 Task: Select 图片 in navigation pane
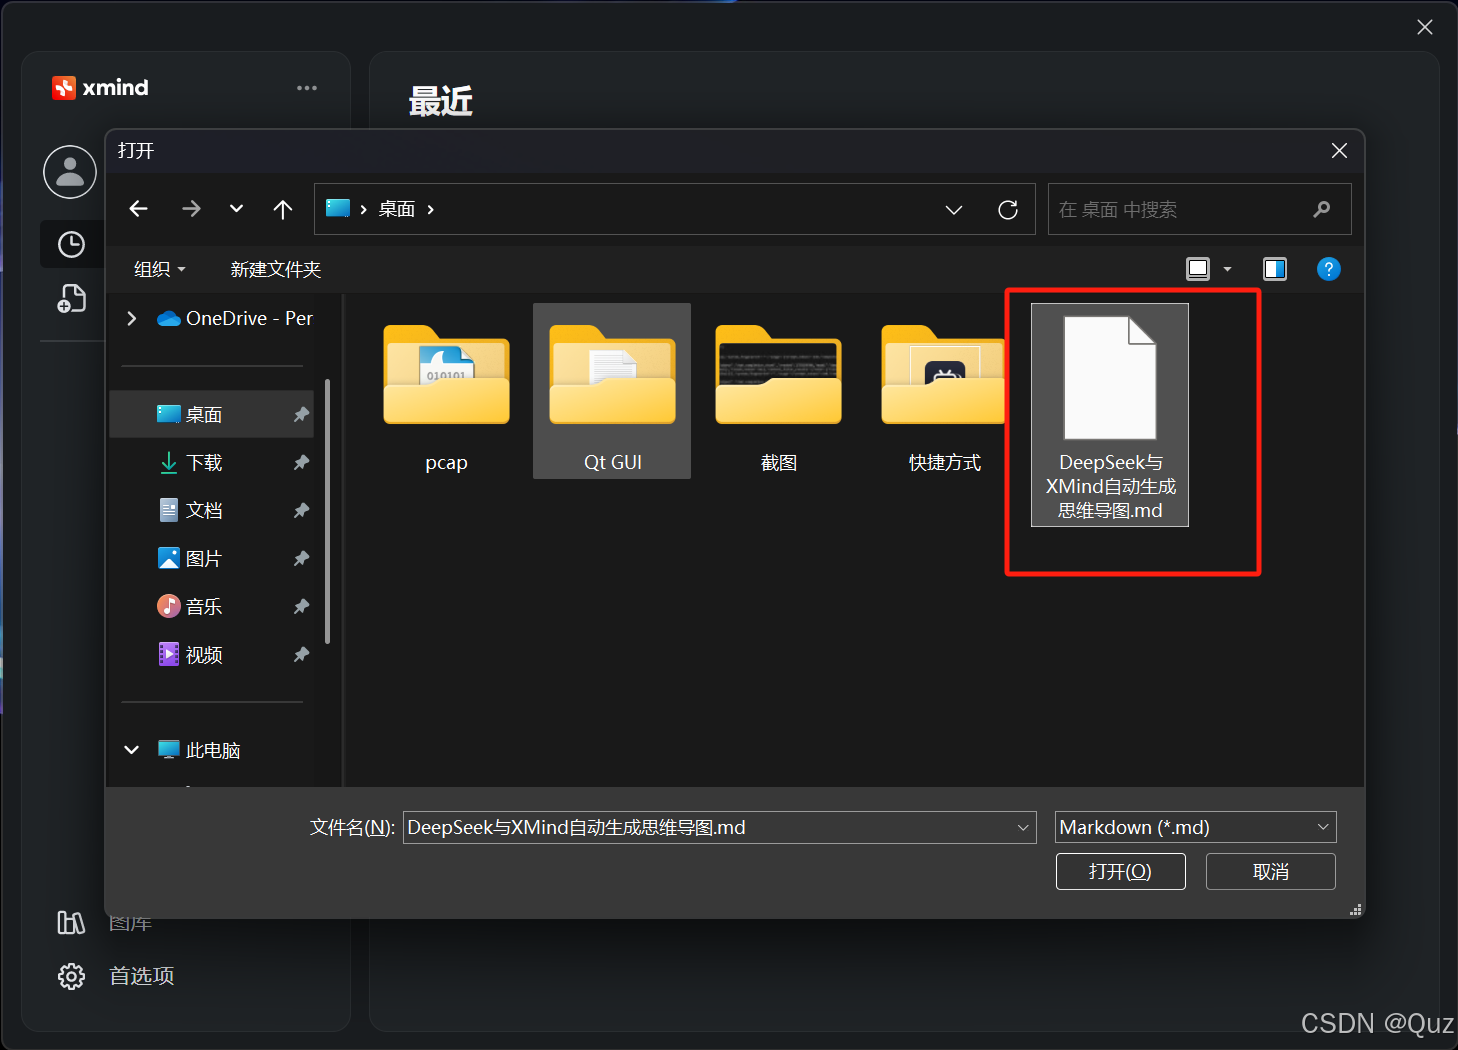(x=211, y=558)
